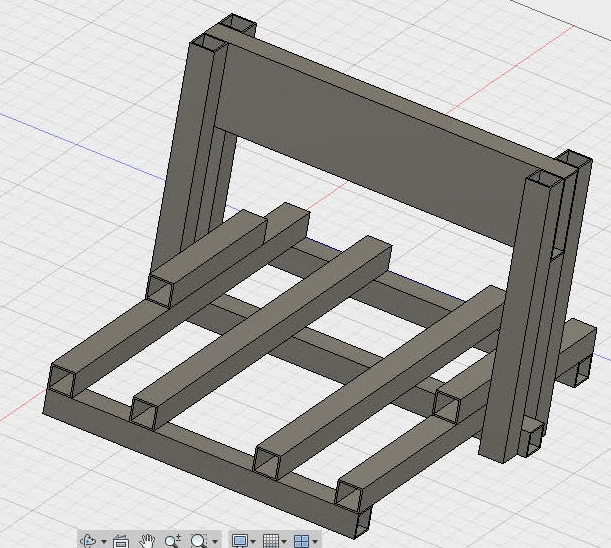This screenshot has width=611, height=548.
Task: Open the Display Settings monitor icon
Action: (240, 541)
